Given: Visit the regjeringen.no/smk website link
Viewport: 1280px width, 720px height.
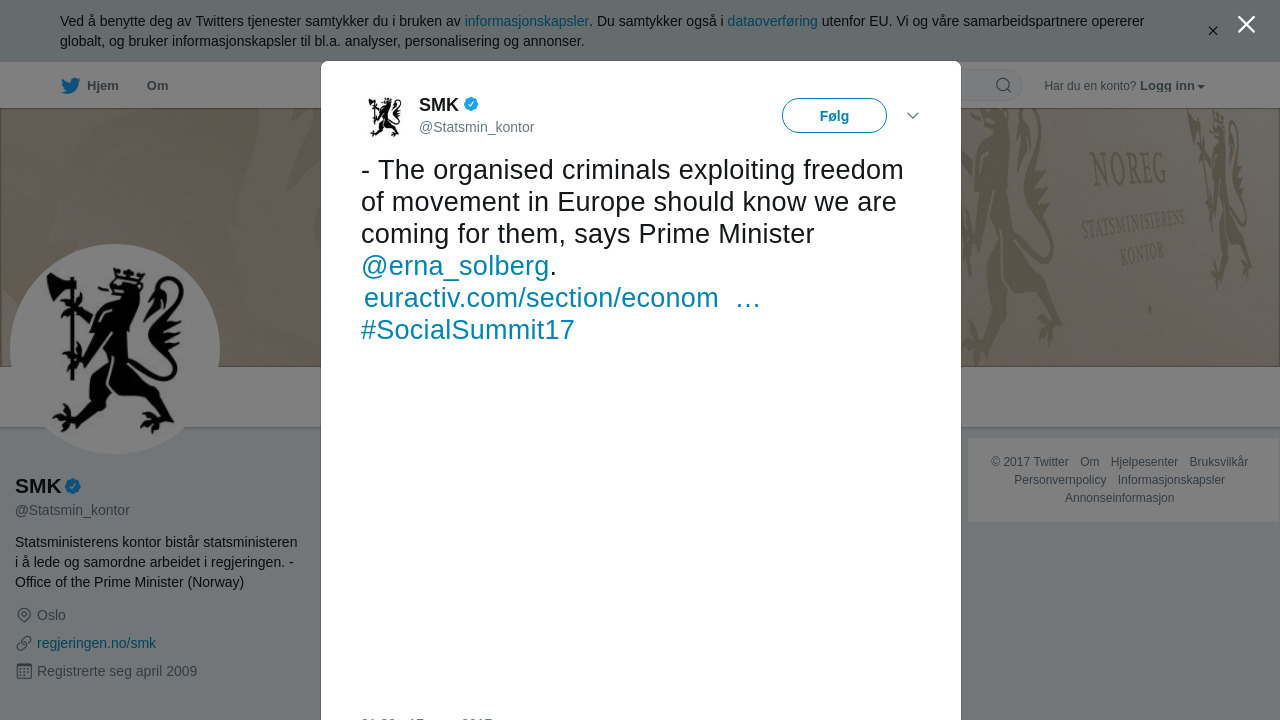Looking at the screenshot, I should (x=96, y=643).
